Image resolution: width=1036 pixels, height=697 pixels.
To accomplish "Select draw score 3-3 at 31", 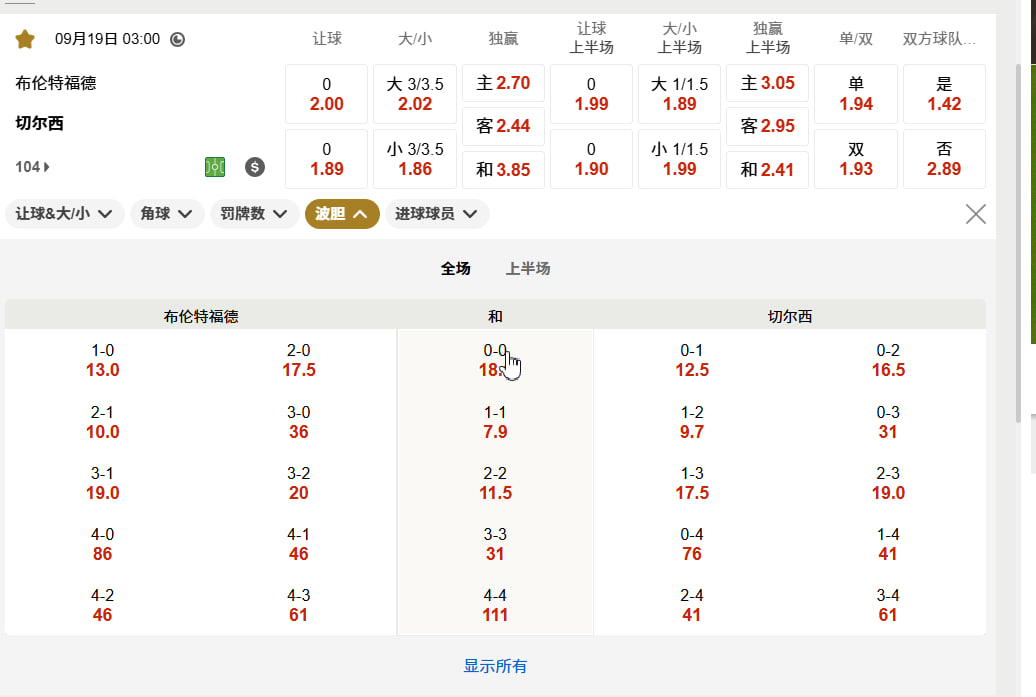I will 495,544.
